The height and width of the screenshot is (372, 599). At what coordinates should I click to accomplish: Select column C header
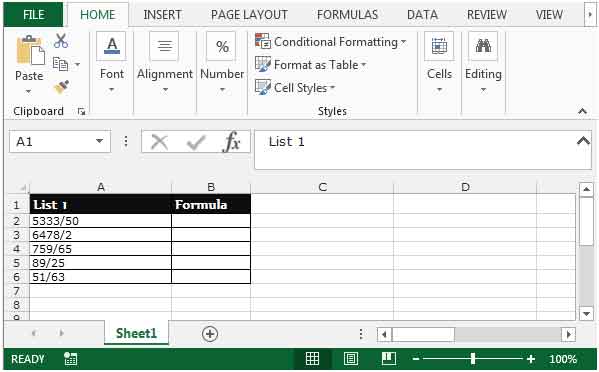tap(322, 188)
